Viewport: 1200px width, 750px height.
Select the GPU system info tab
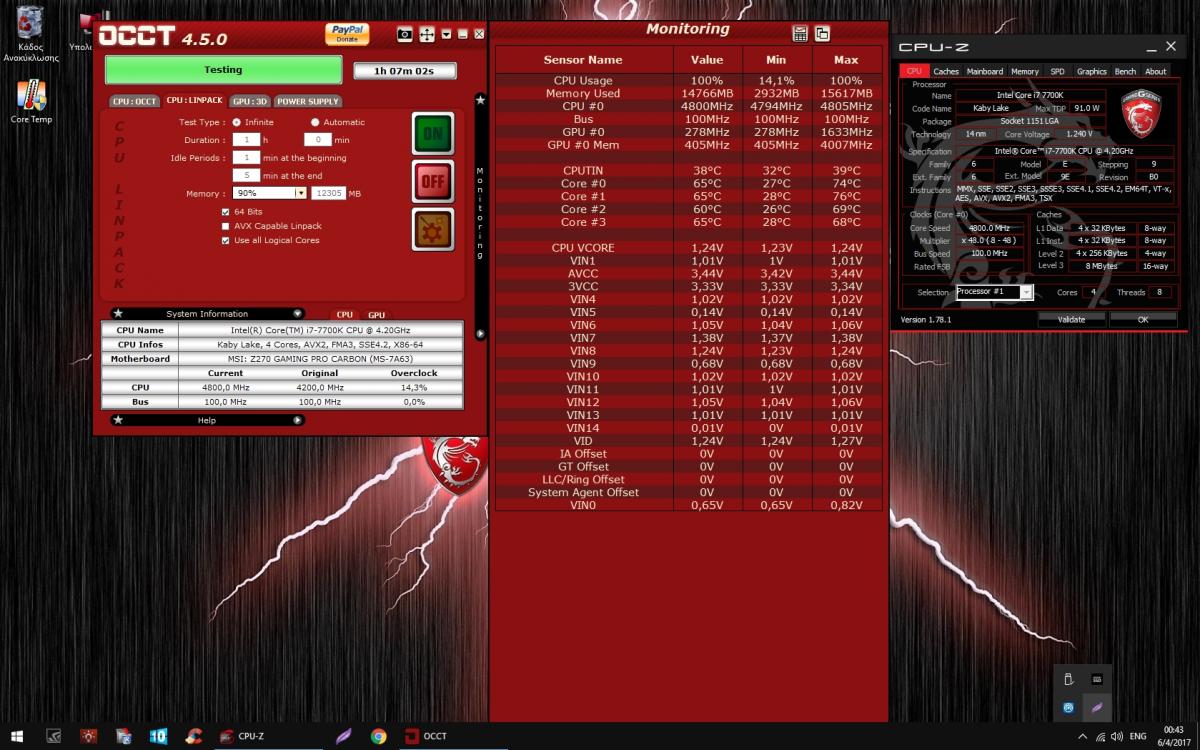click(376, 315)
